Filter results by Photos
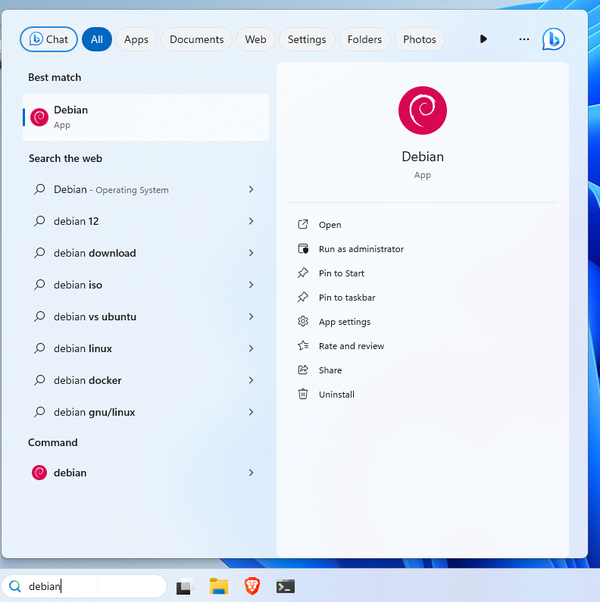 pos(420,39)
